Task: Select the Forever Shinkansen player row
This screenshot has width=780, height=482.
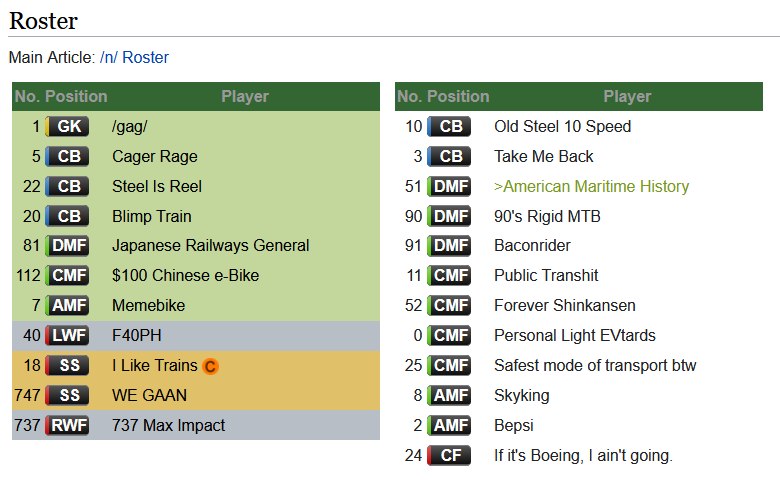Action: (x=579, y=305)
